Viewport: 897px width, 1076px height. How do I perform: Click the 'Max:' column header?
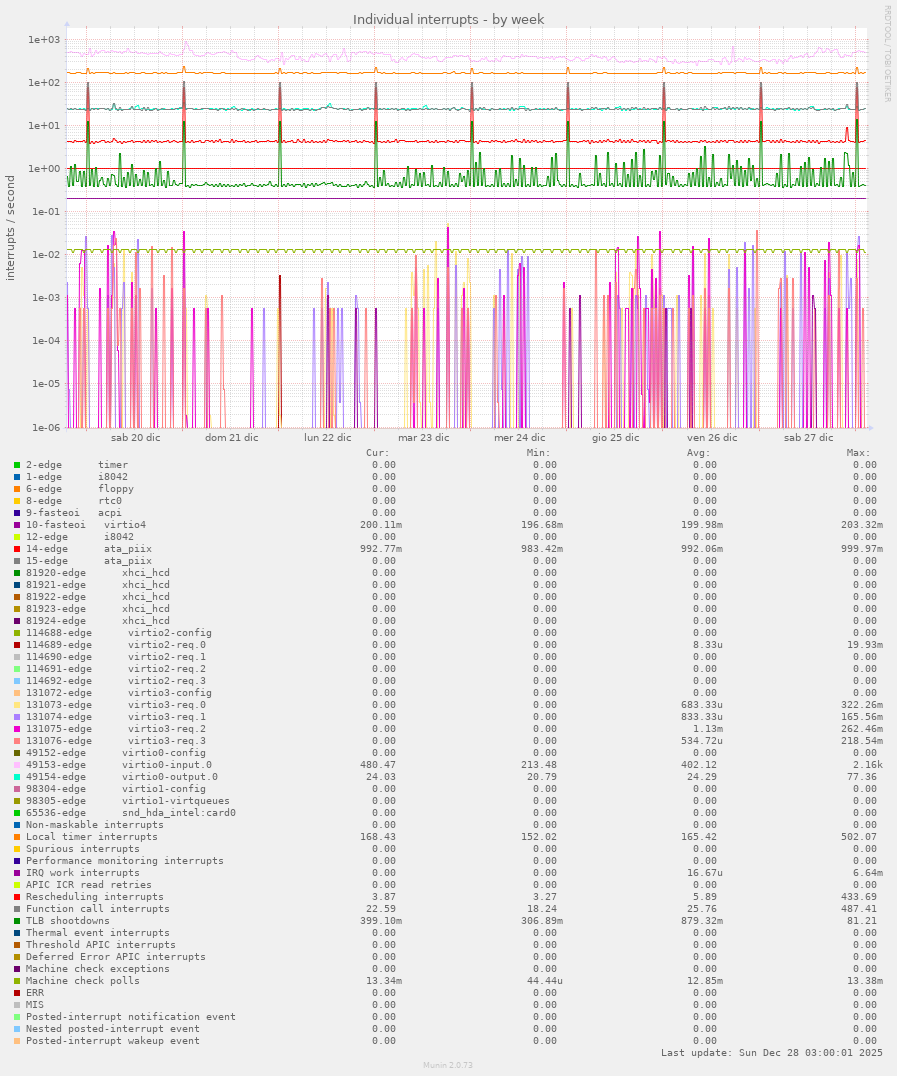click(859, 452)
